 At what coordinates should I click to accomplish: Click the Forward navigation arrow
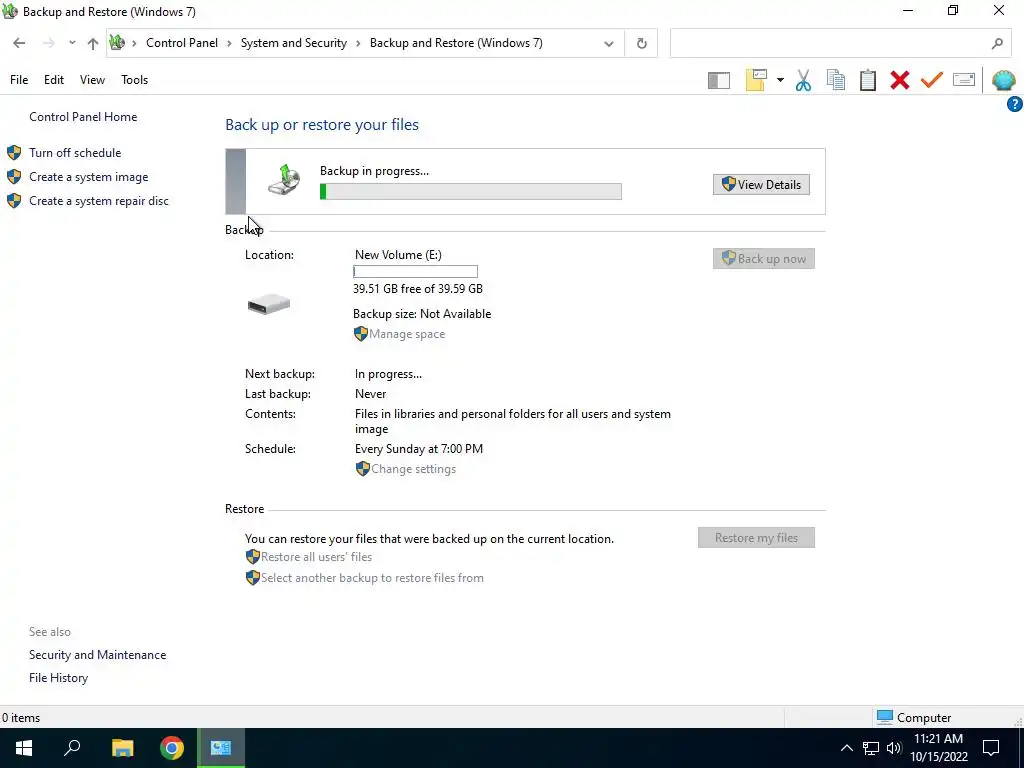(x=48, y=43)
